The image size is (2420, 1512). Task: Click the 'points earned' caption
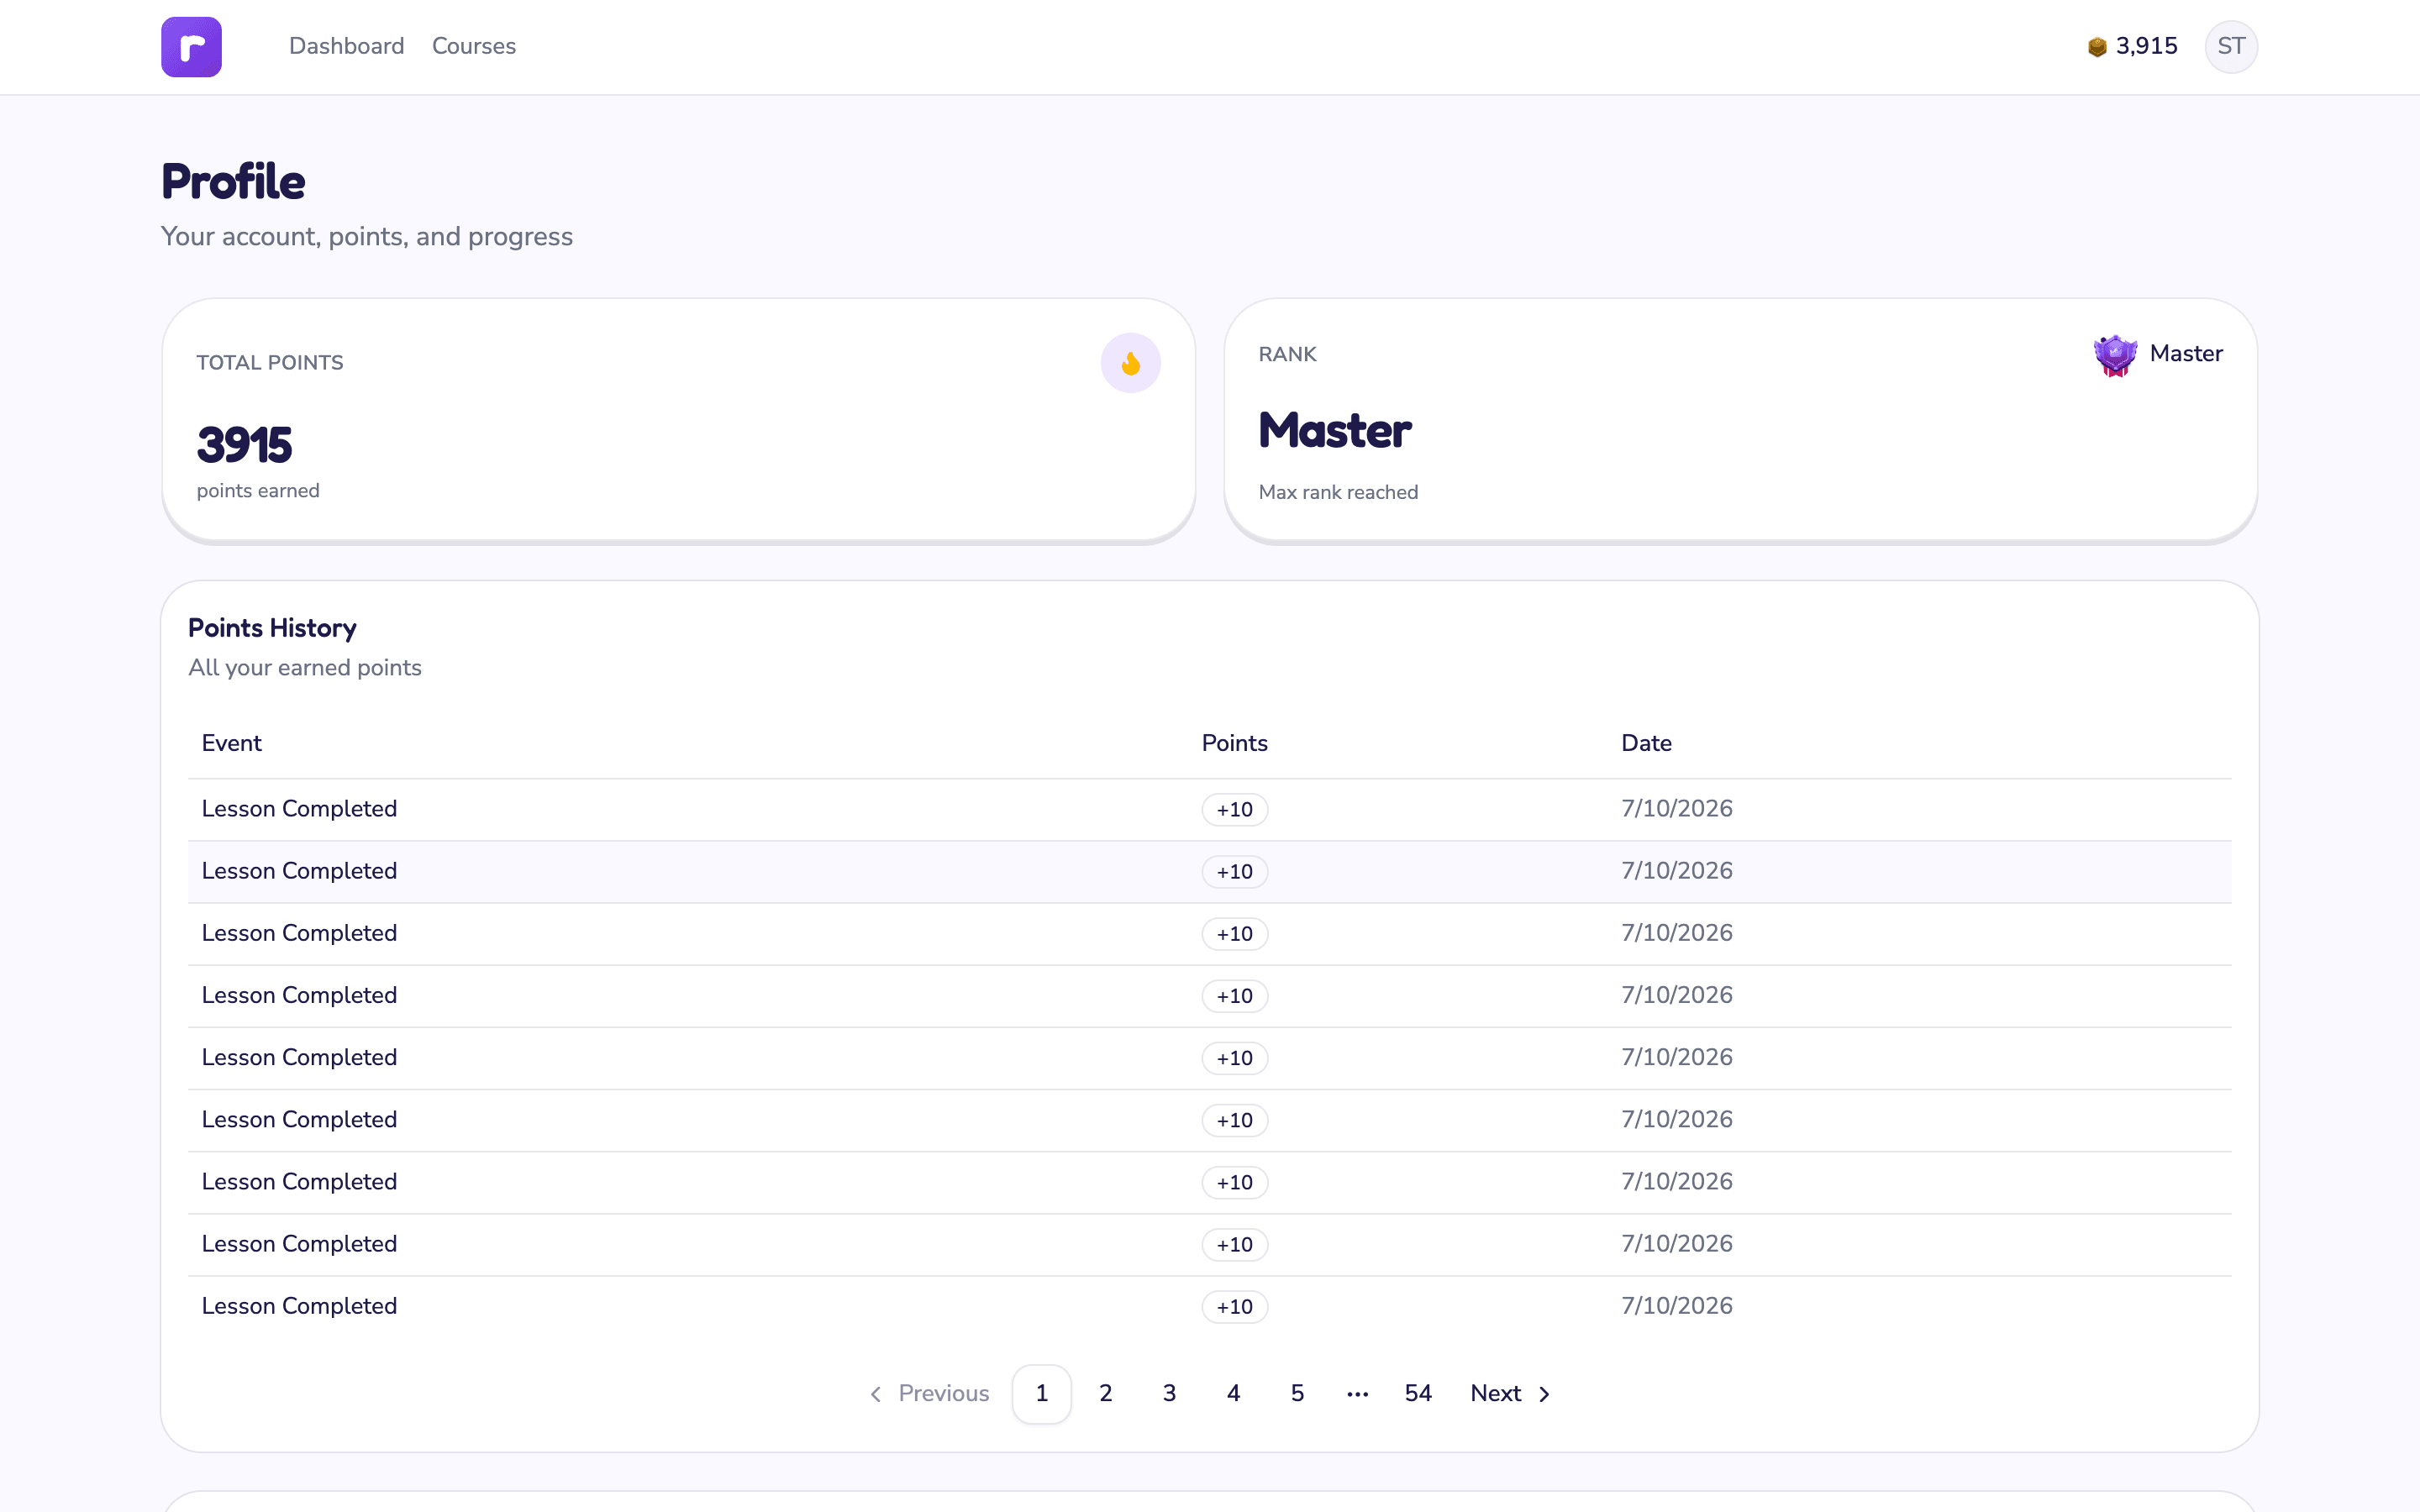[x=258, y=491]
